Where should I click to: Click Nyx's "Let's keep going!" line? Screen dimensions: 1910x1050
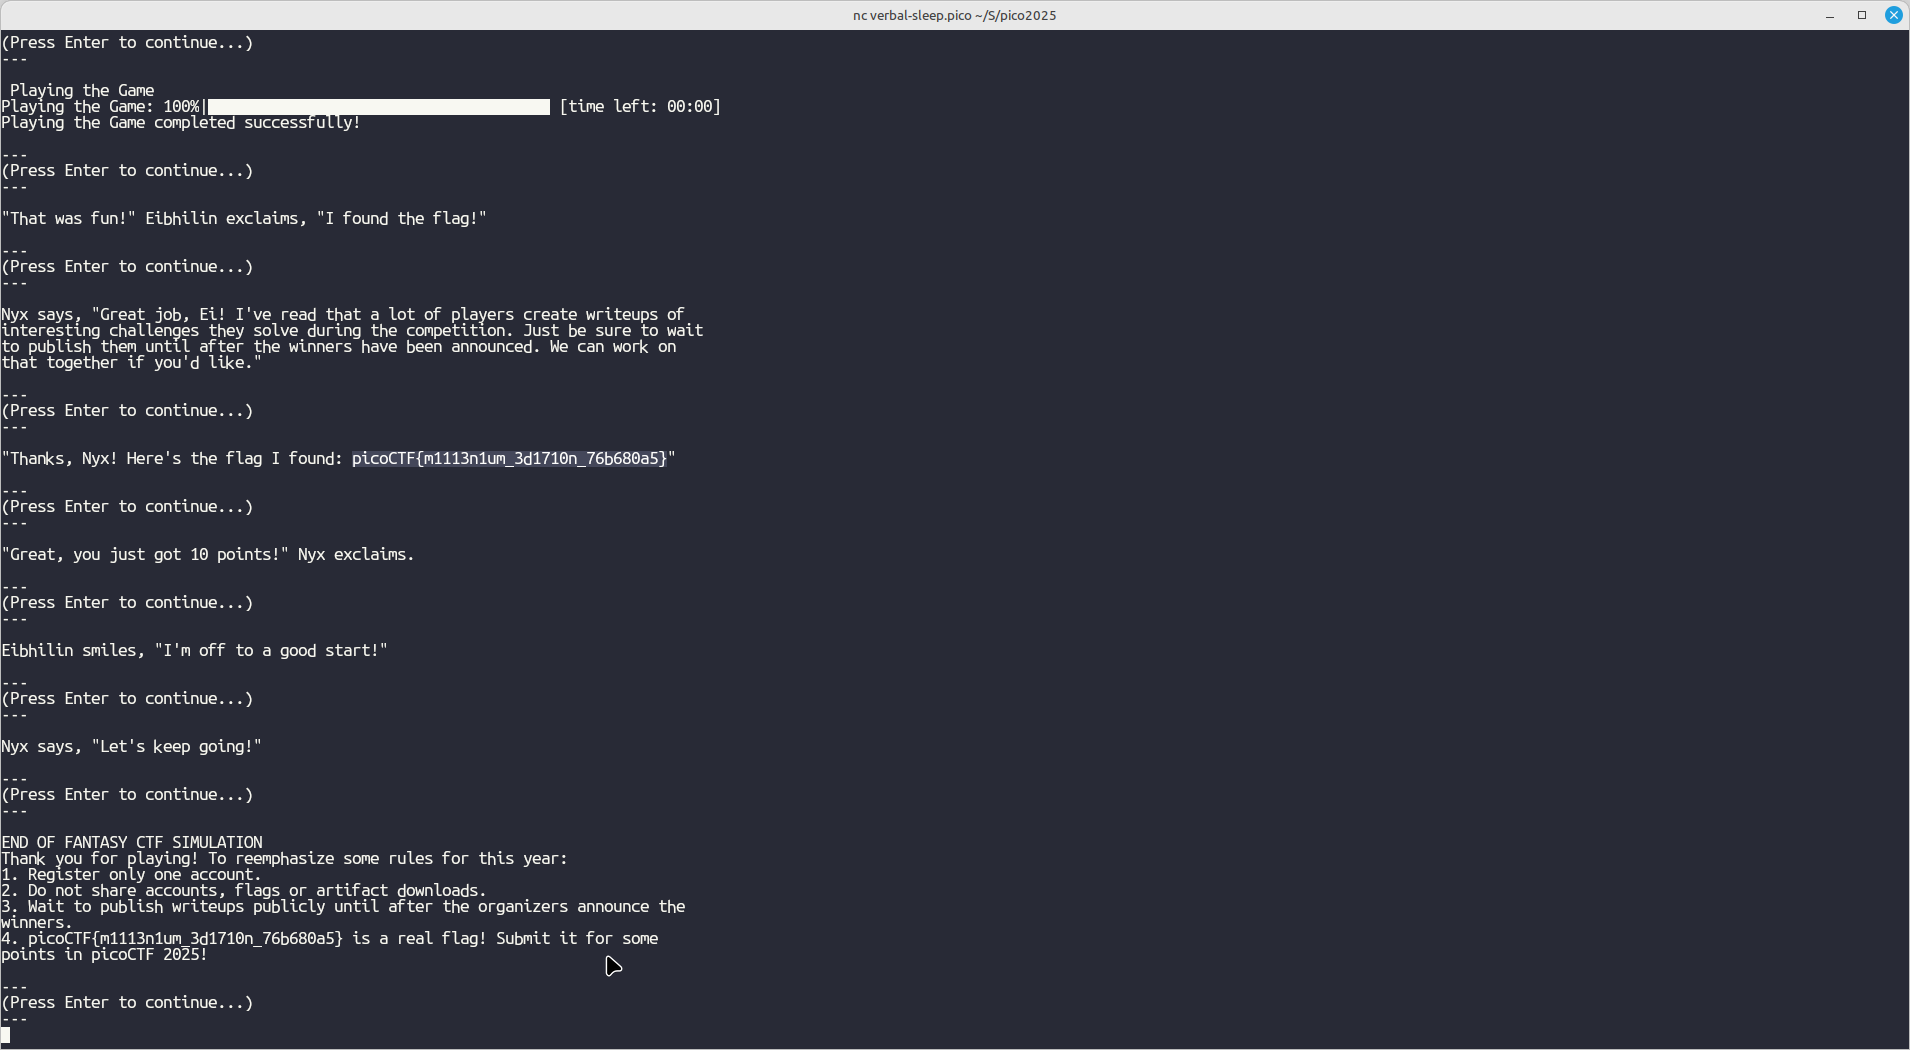point(131,747)
